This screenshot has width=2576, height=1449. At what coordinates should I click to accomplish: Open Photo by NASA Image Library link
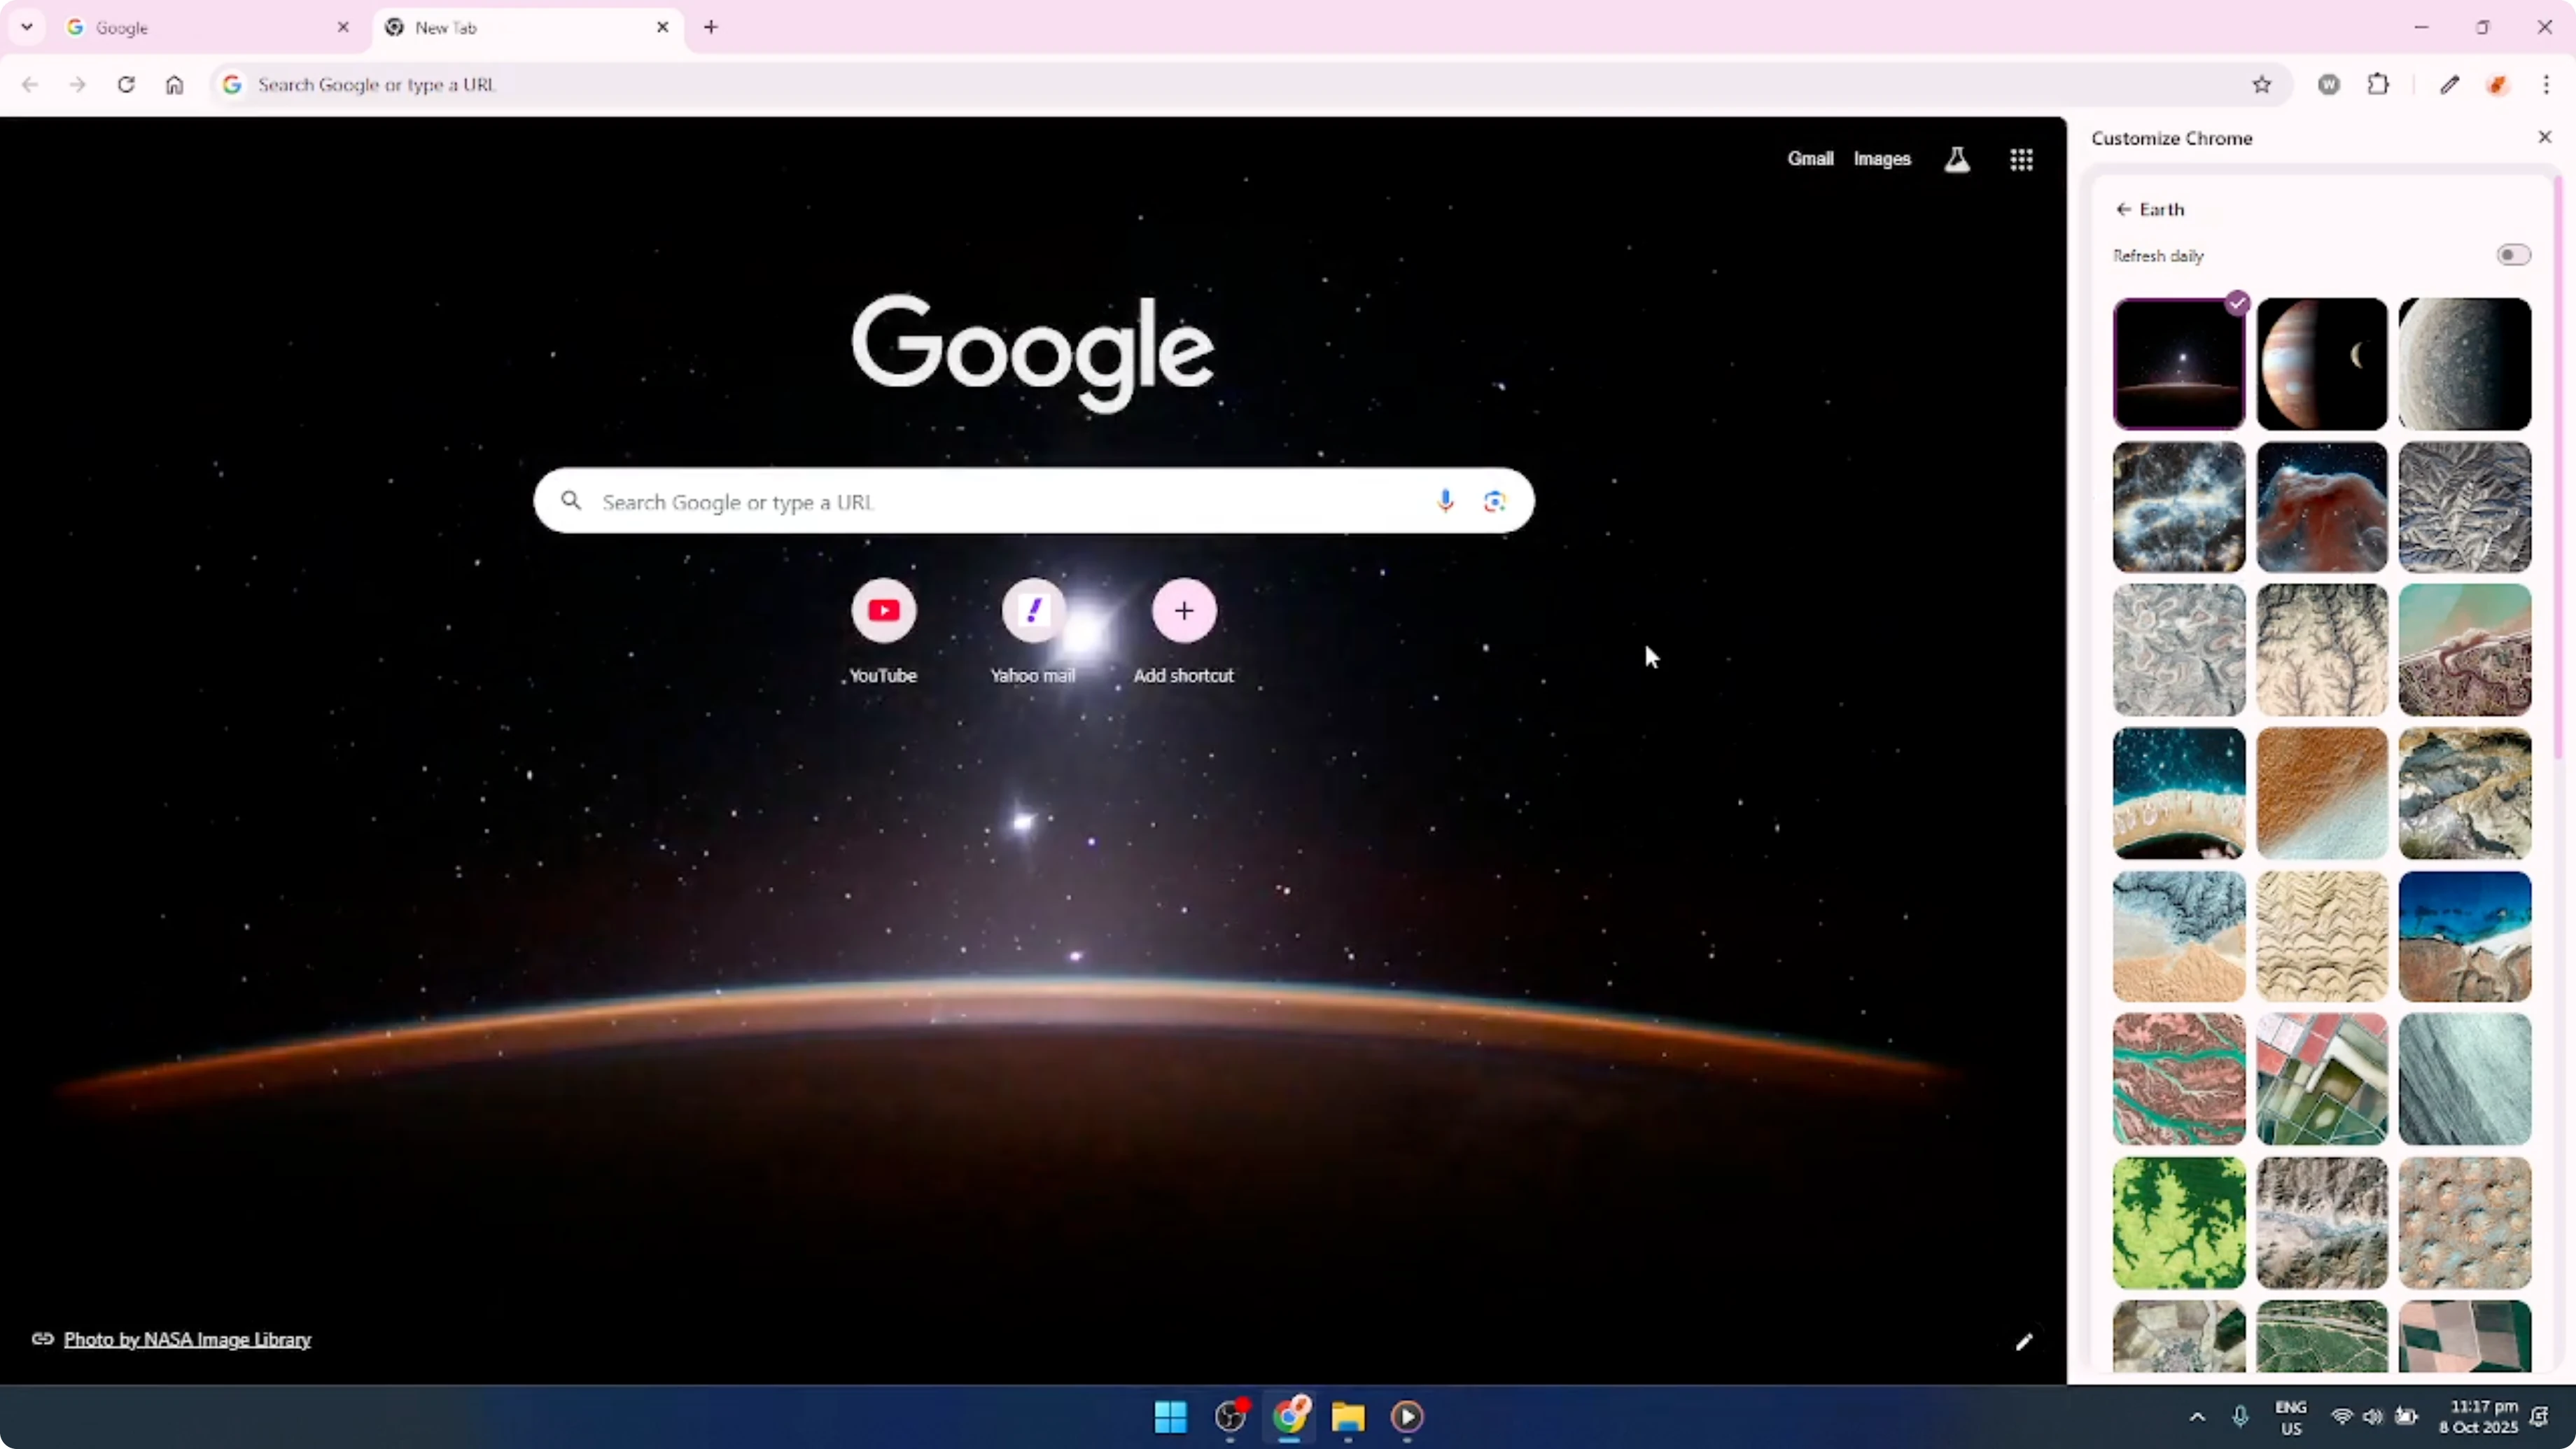pos(187,1340)
